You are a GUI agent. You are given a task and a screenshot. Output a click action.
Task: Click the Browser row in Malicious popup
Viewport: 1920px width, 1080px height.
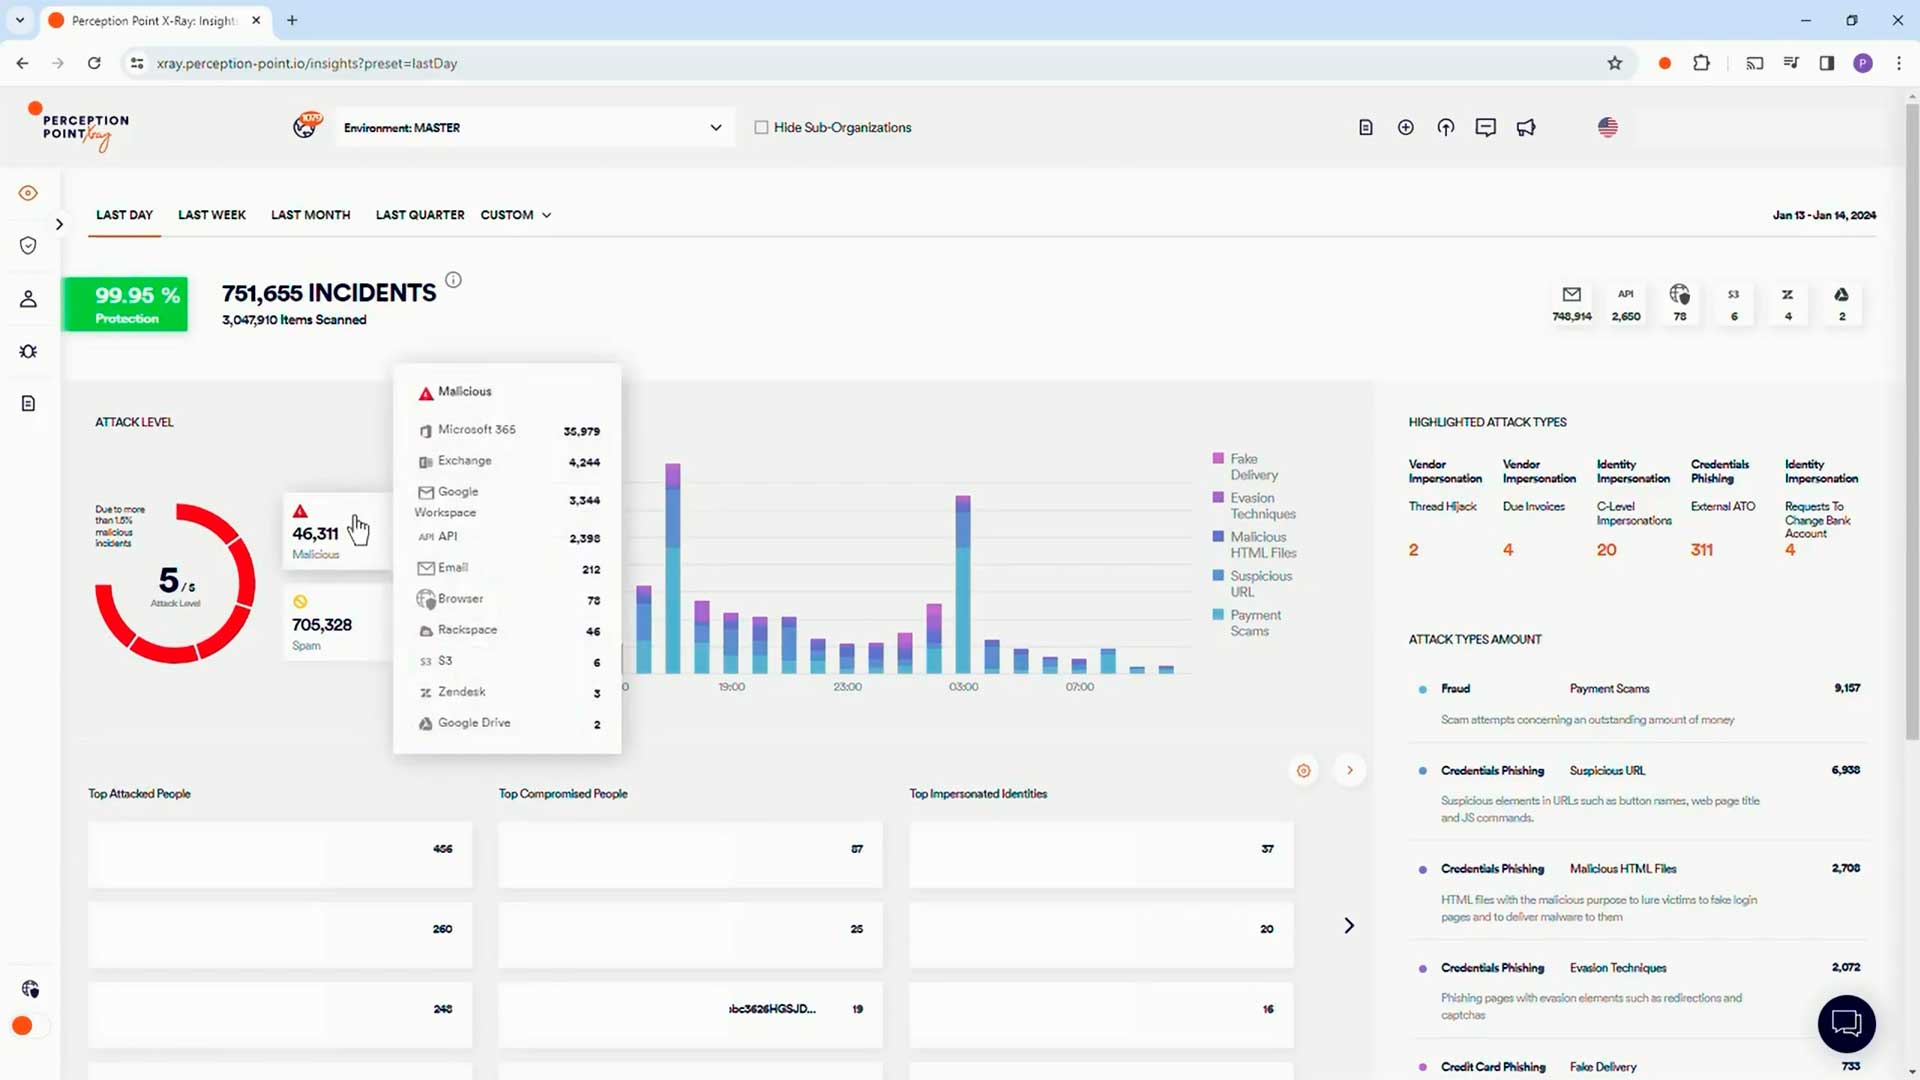click(x=508, y=599)
